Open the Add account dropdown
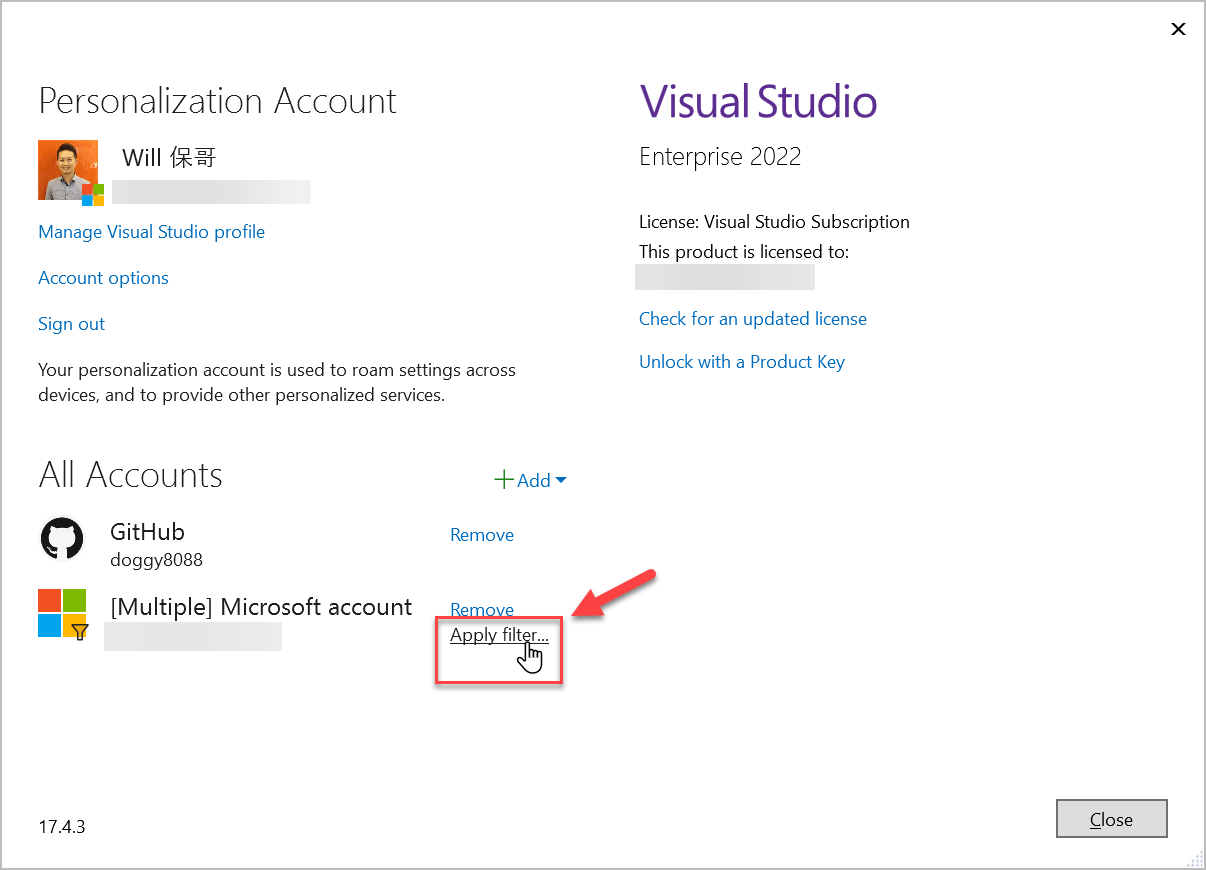Image resolution: width=1206 pixels, height=870 pixels. tap(531, 480)
